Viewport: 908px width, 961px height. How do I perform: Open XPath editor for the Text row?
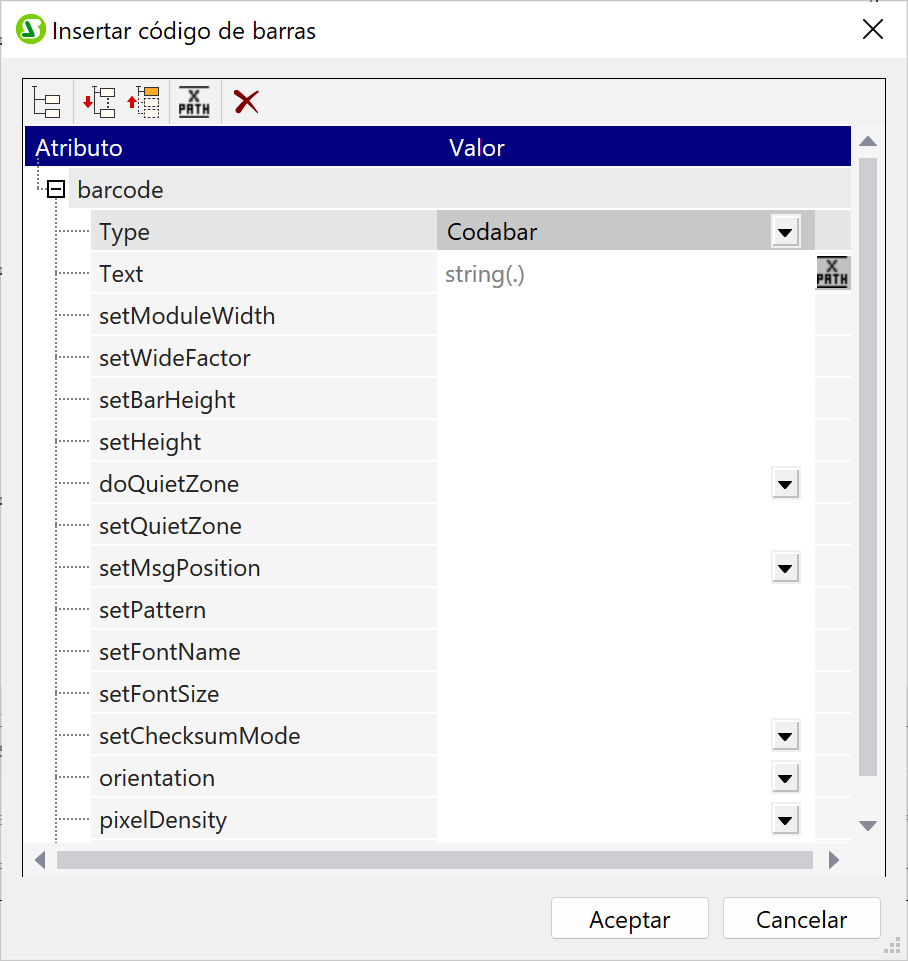[x=832, y=273]
